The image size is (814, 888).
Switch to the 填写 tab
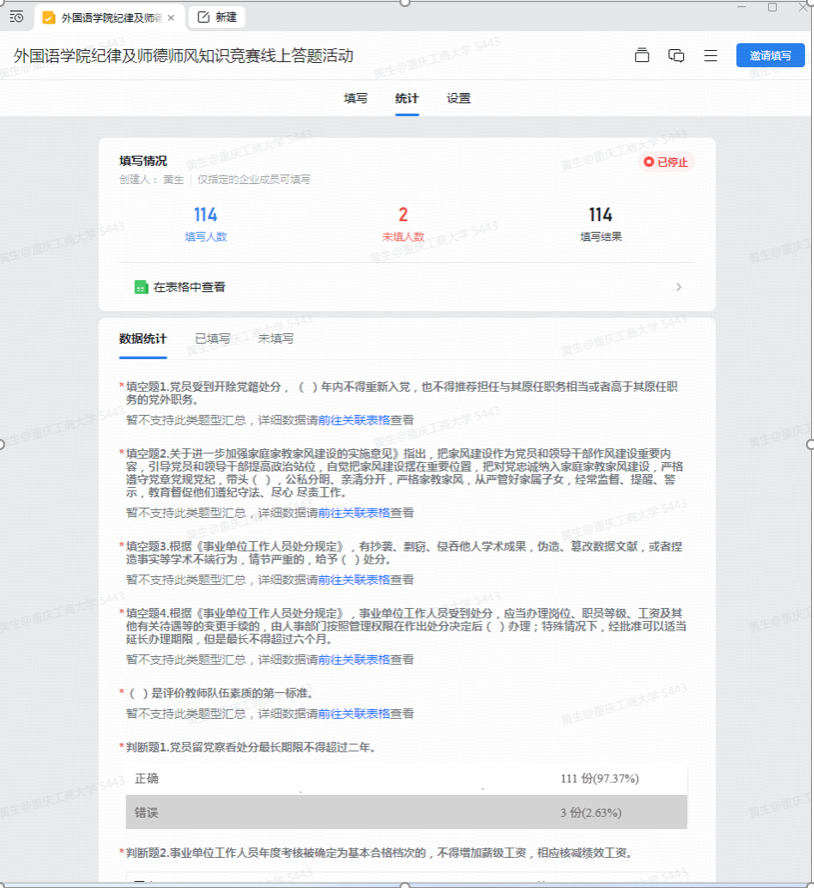355,98
